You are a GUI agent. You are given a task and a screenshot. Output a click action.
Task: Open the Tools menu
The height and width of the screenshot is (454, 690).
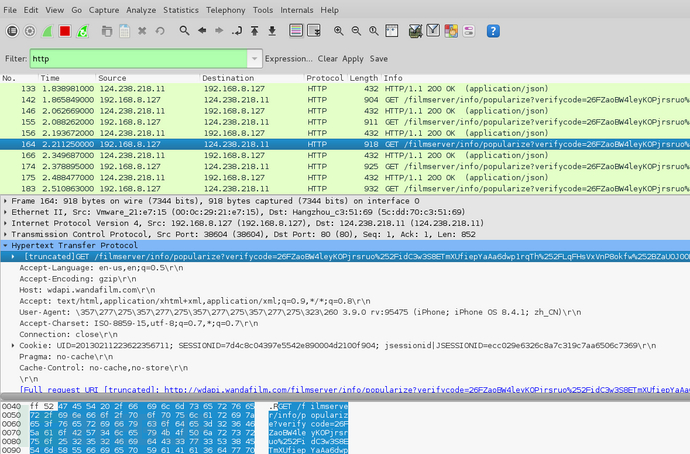pos(263,10)
